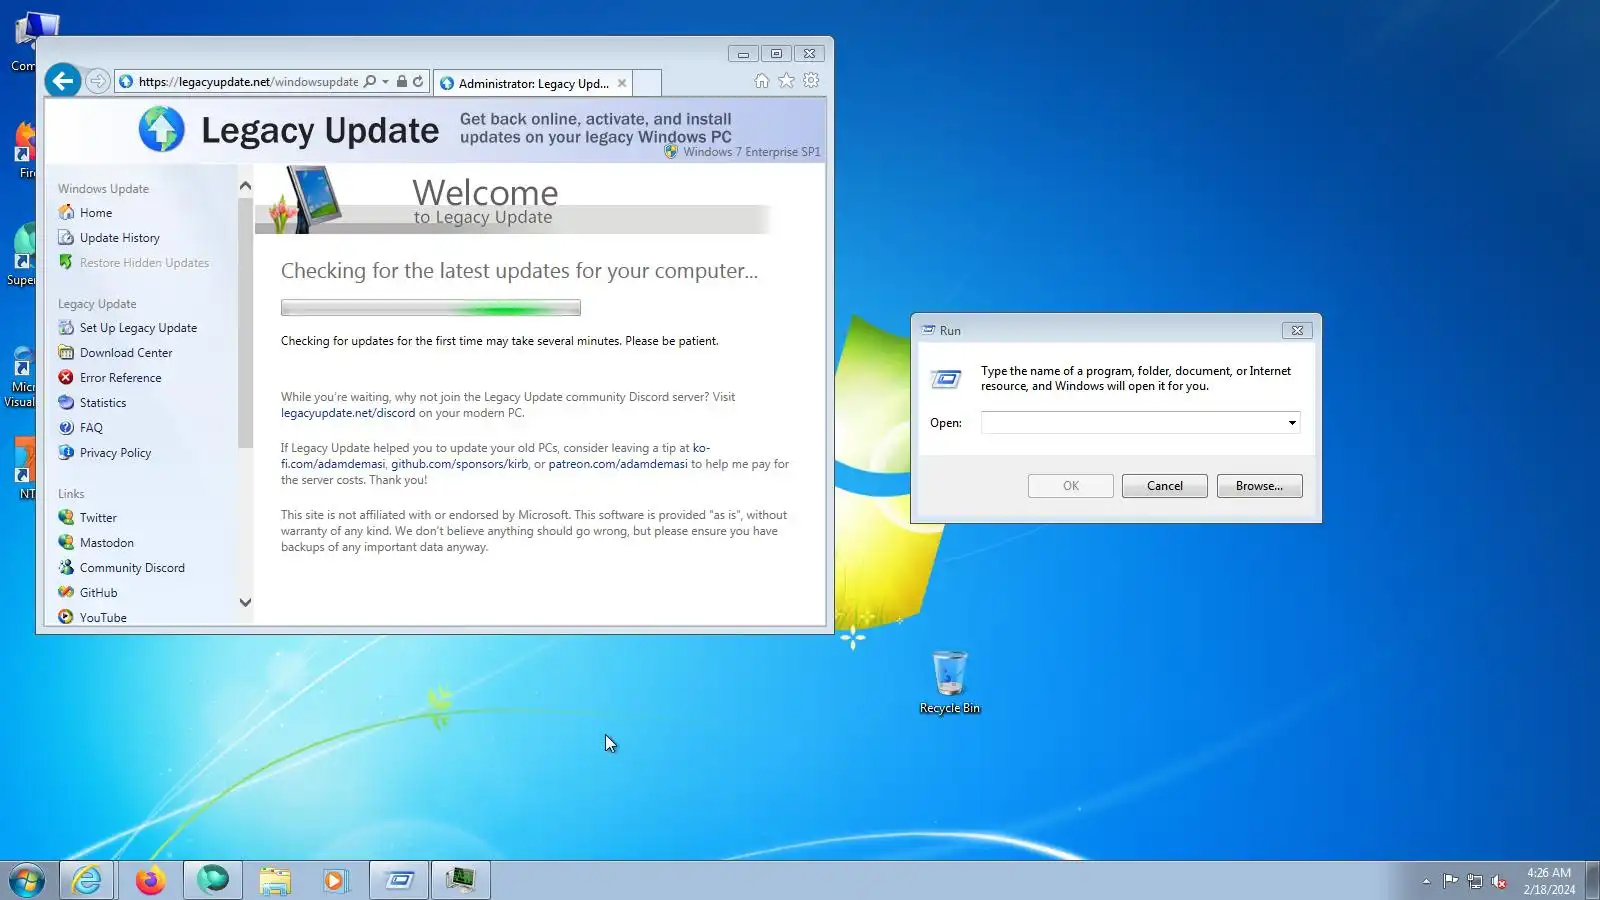Click the Privacy Policy sidebar icon
The width and height of the screenshot is (1600, 900).
pos(66,453)
